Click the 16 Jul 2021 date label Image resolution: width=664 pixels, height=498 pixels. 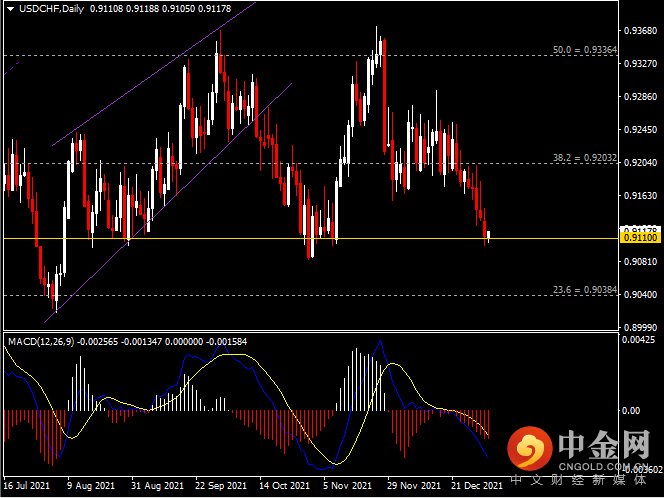click(x=27, y=485)
